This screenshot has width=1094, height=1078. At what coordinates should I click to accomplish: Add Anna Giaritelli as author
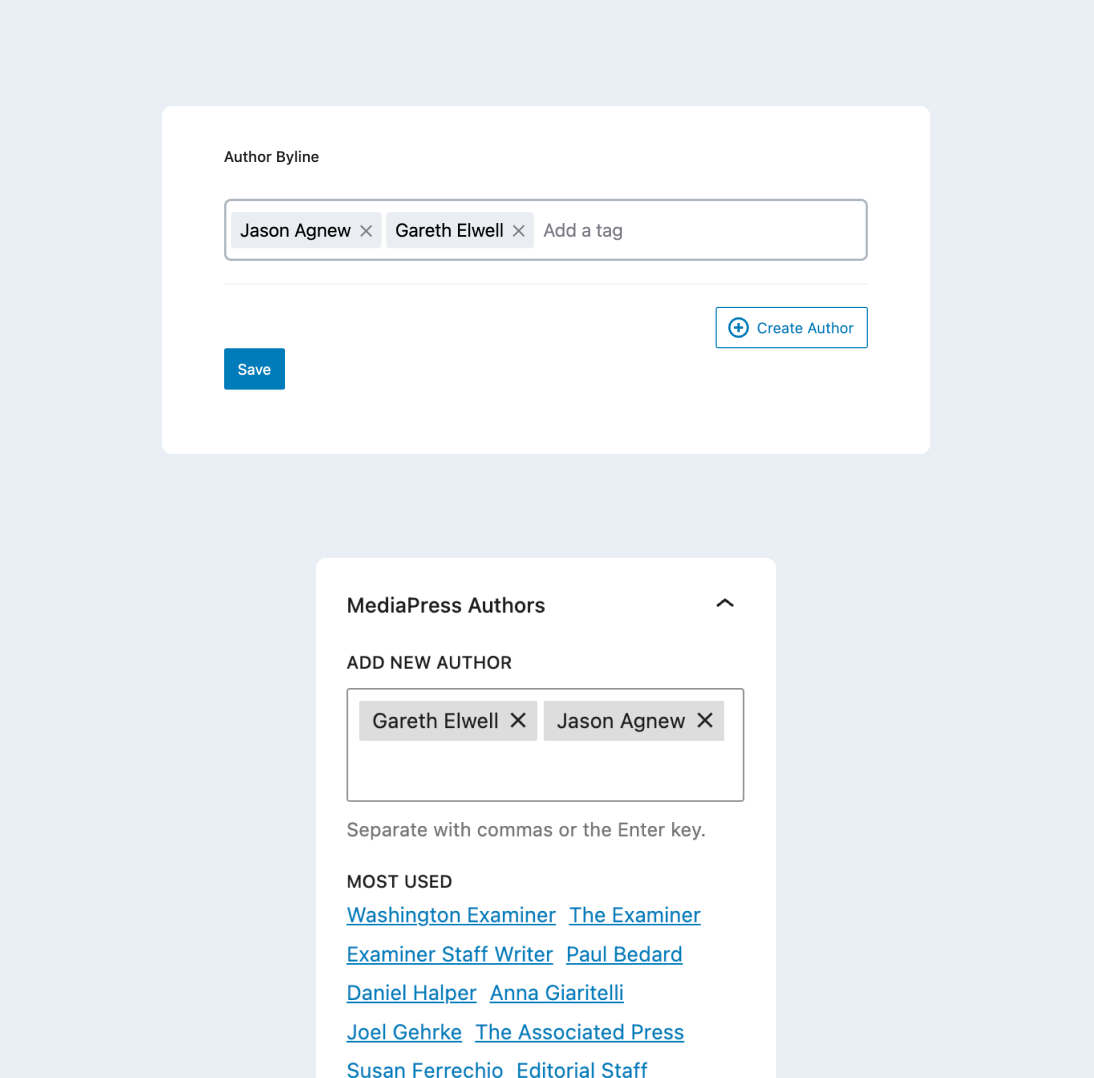(x=557, y=993)
